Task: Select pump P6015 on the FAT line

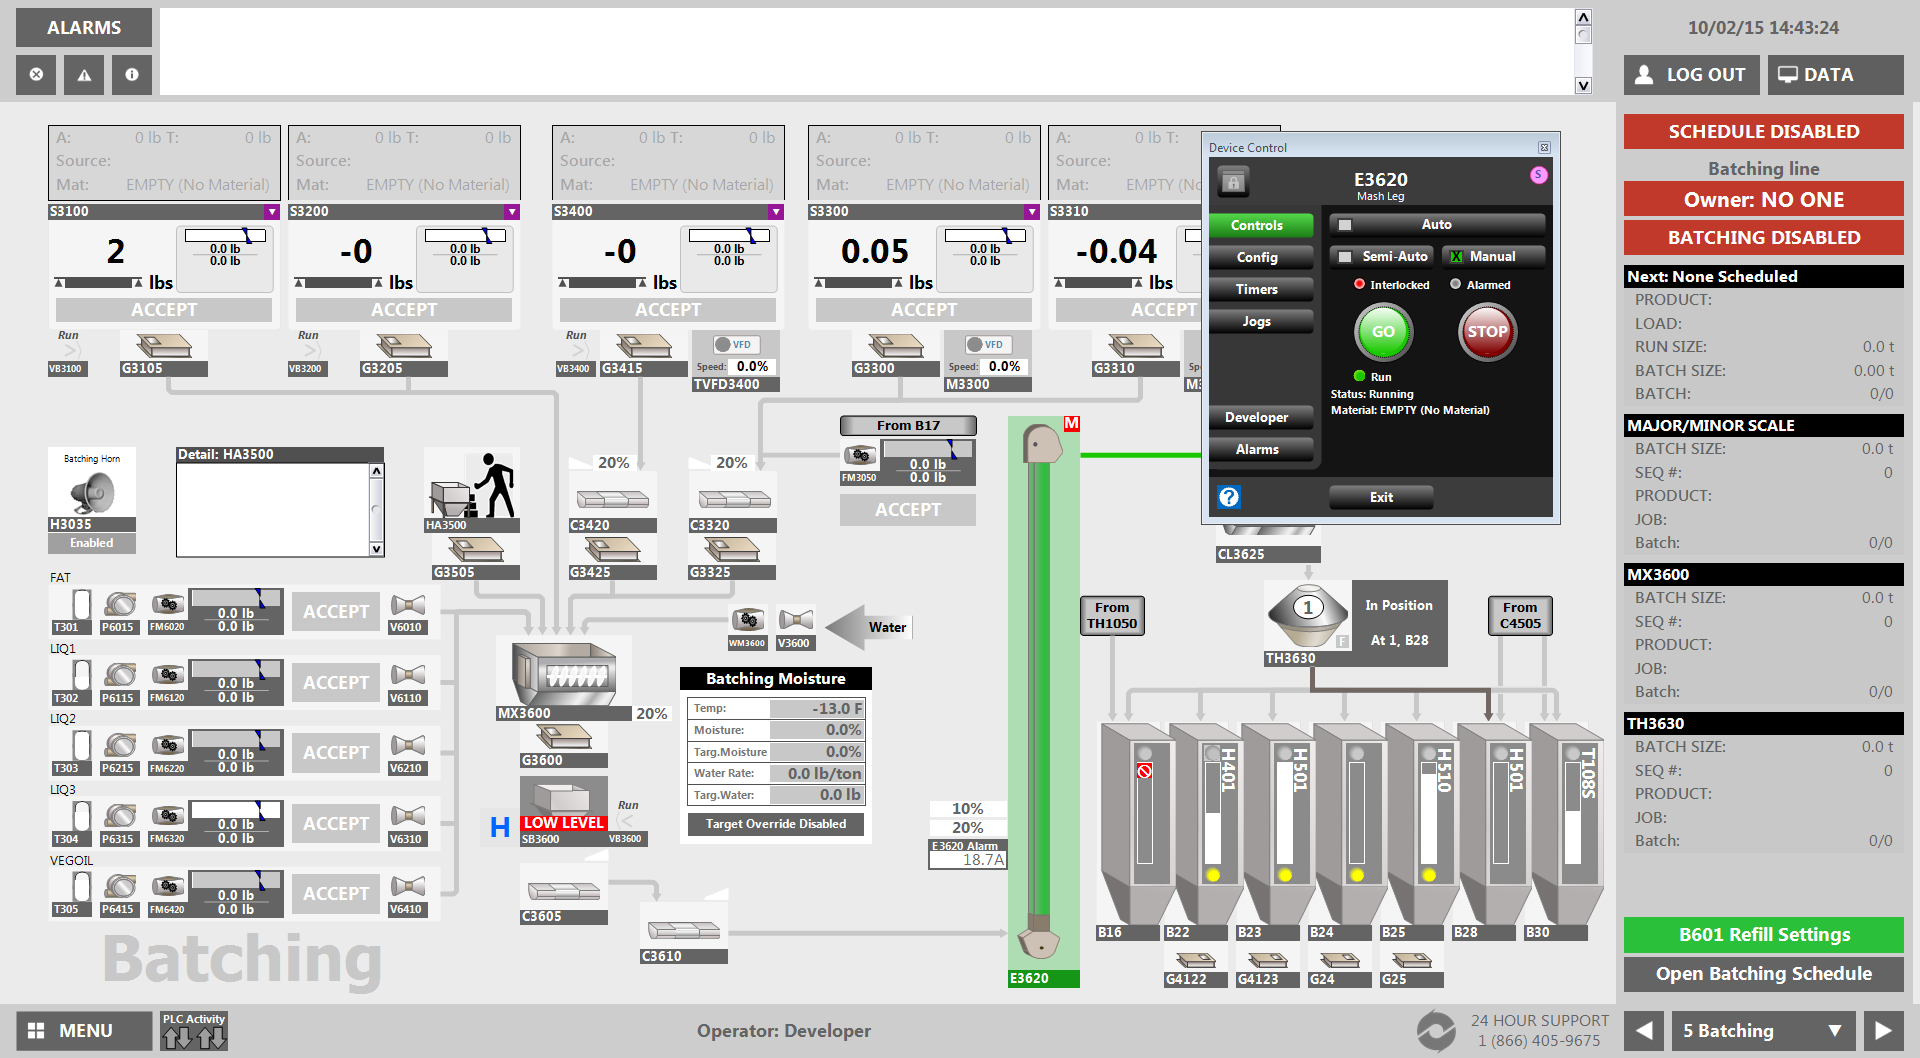Action: click(119, 604)
